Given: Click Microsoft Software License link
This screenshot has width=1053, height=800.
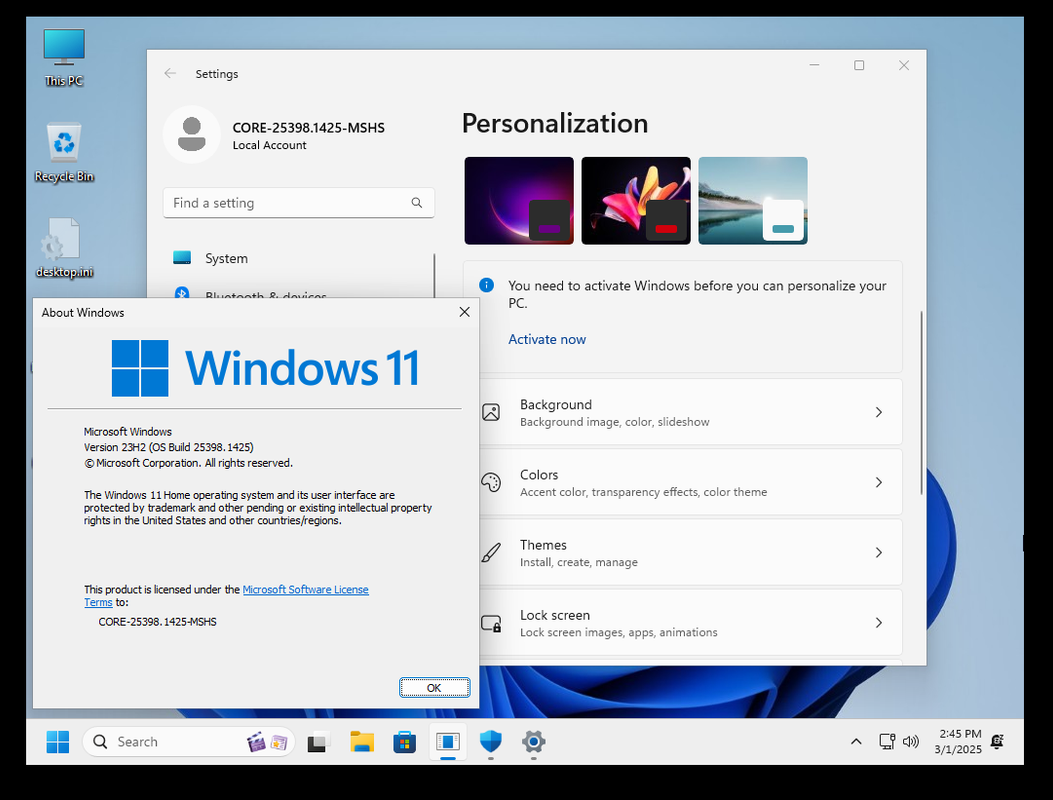Looking at the screenshot, I should pos(306,589).
